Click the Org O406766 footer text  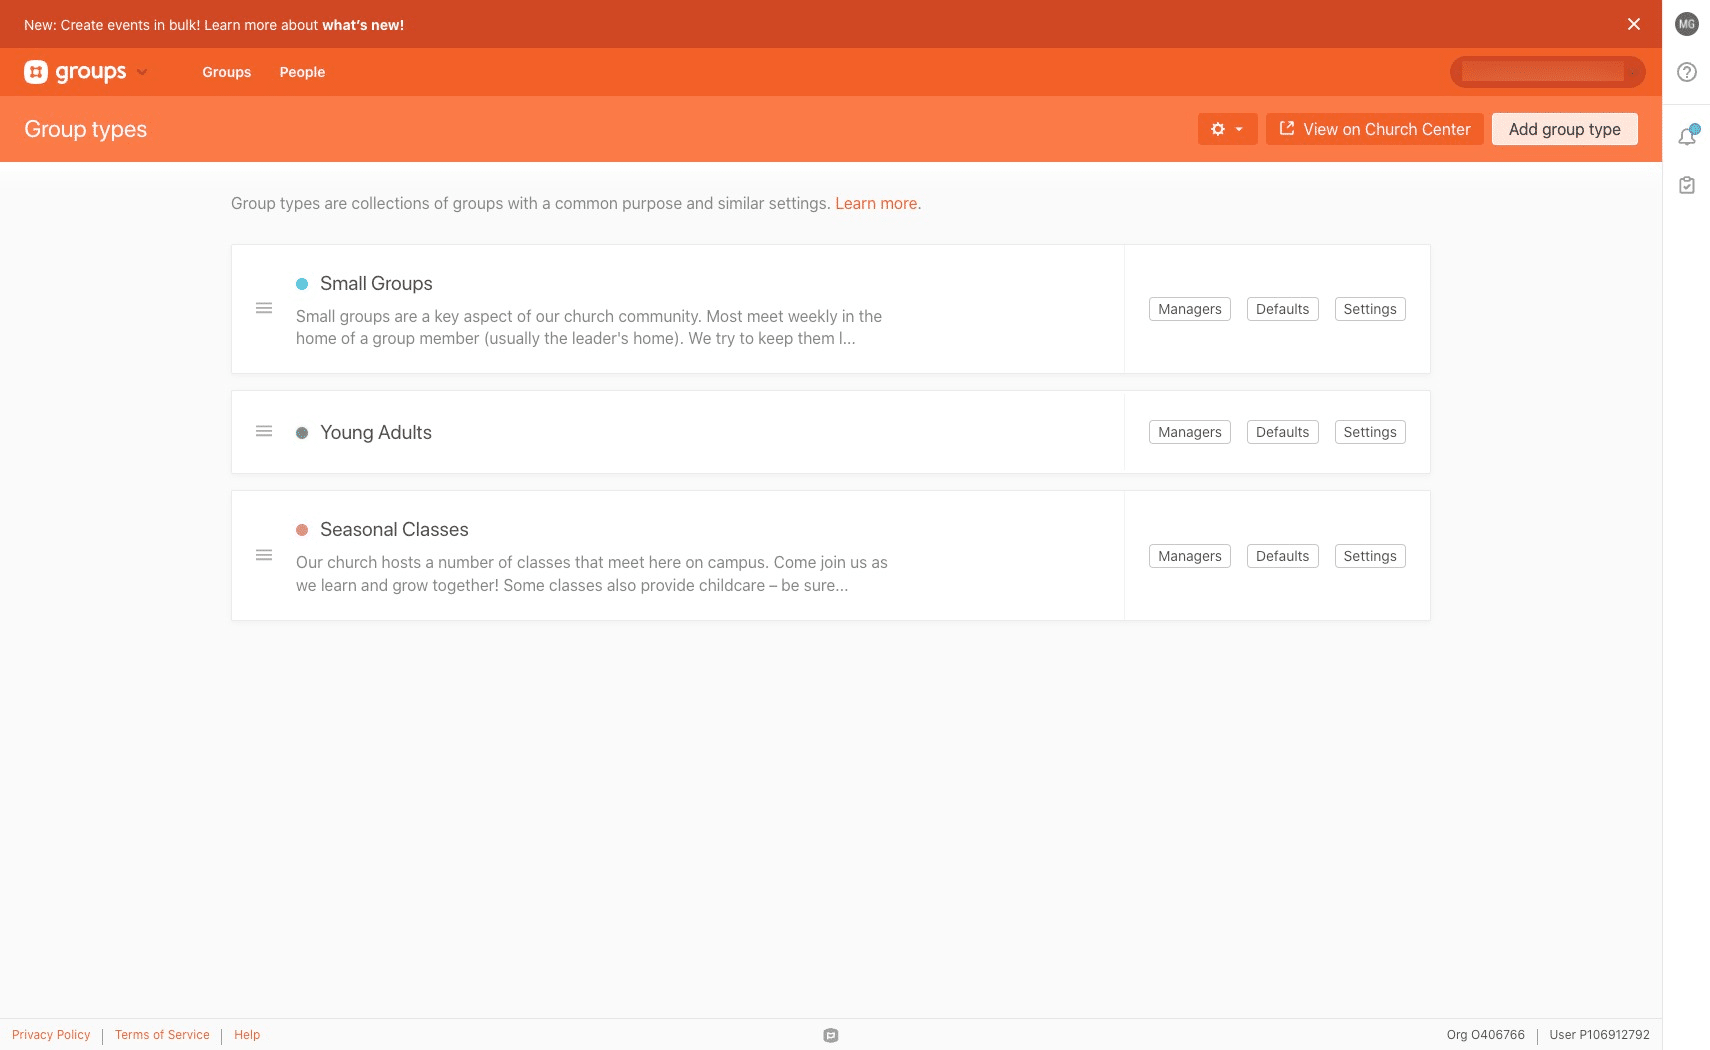[1485, 1035]
